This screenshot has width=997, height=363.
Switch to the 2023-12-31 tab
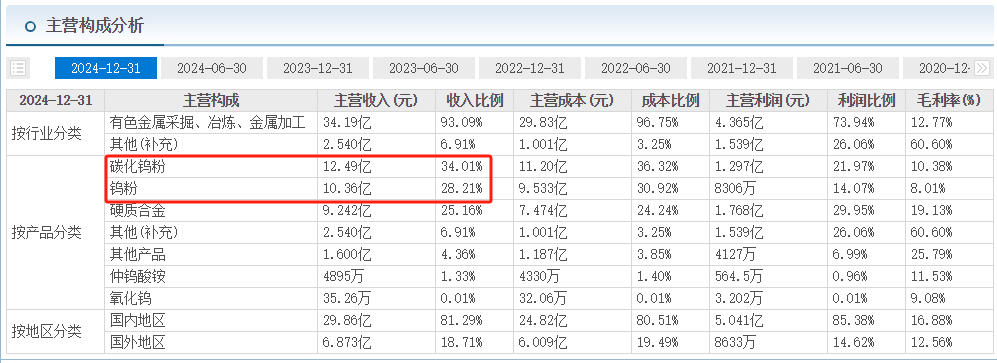click(317, 68)
